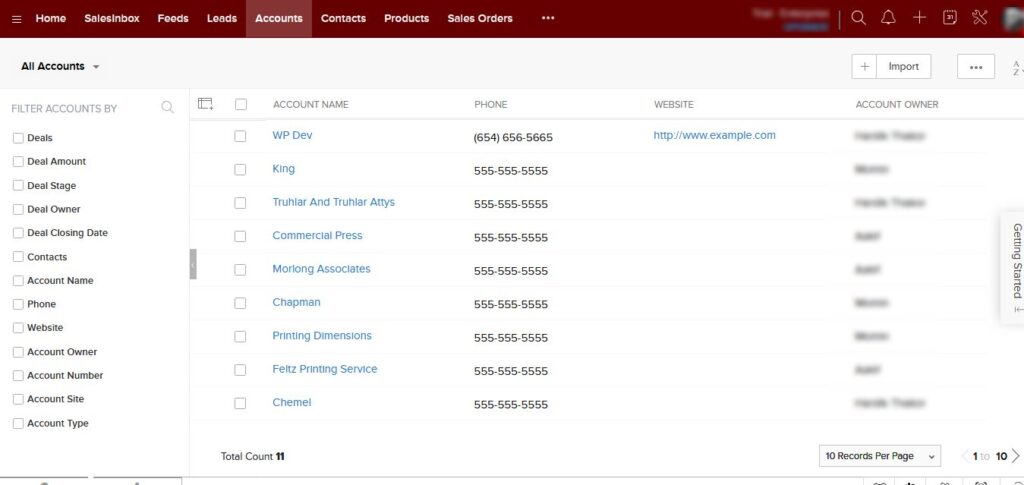This screenshot has height=485, width=1024.
Task: Open the WP Dev account
Action: click(x=292, y=135)
